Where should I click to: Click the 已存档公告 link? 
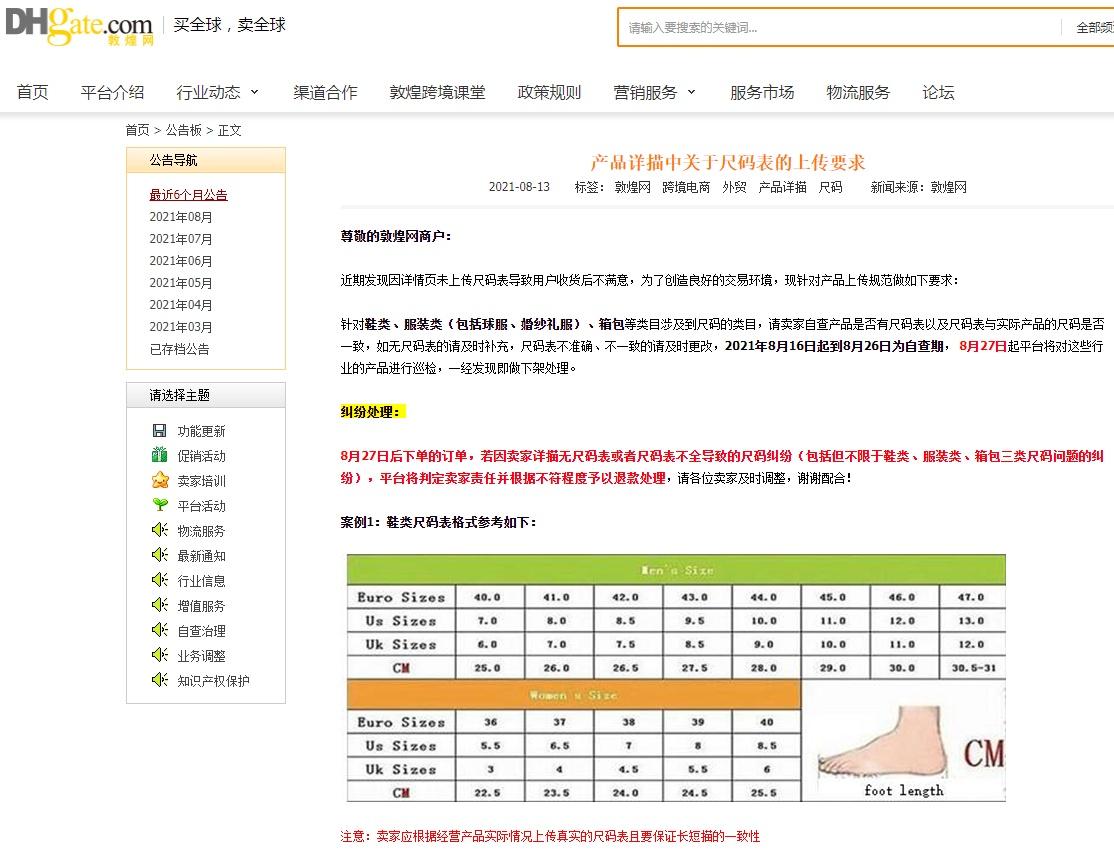click(x=179, y=349)
